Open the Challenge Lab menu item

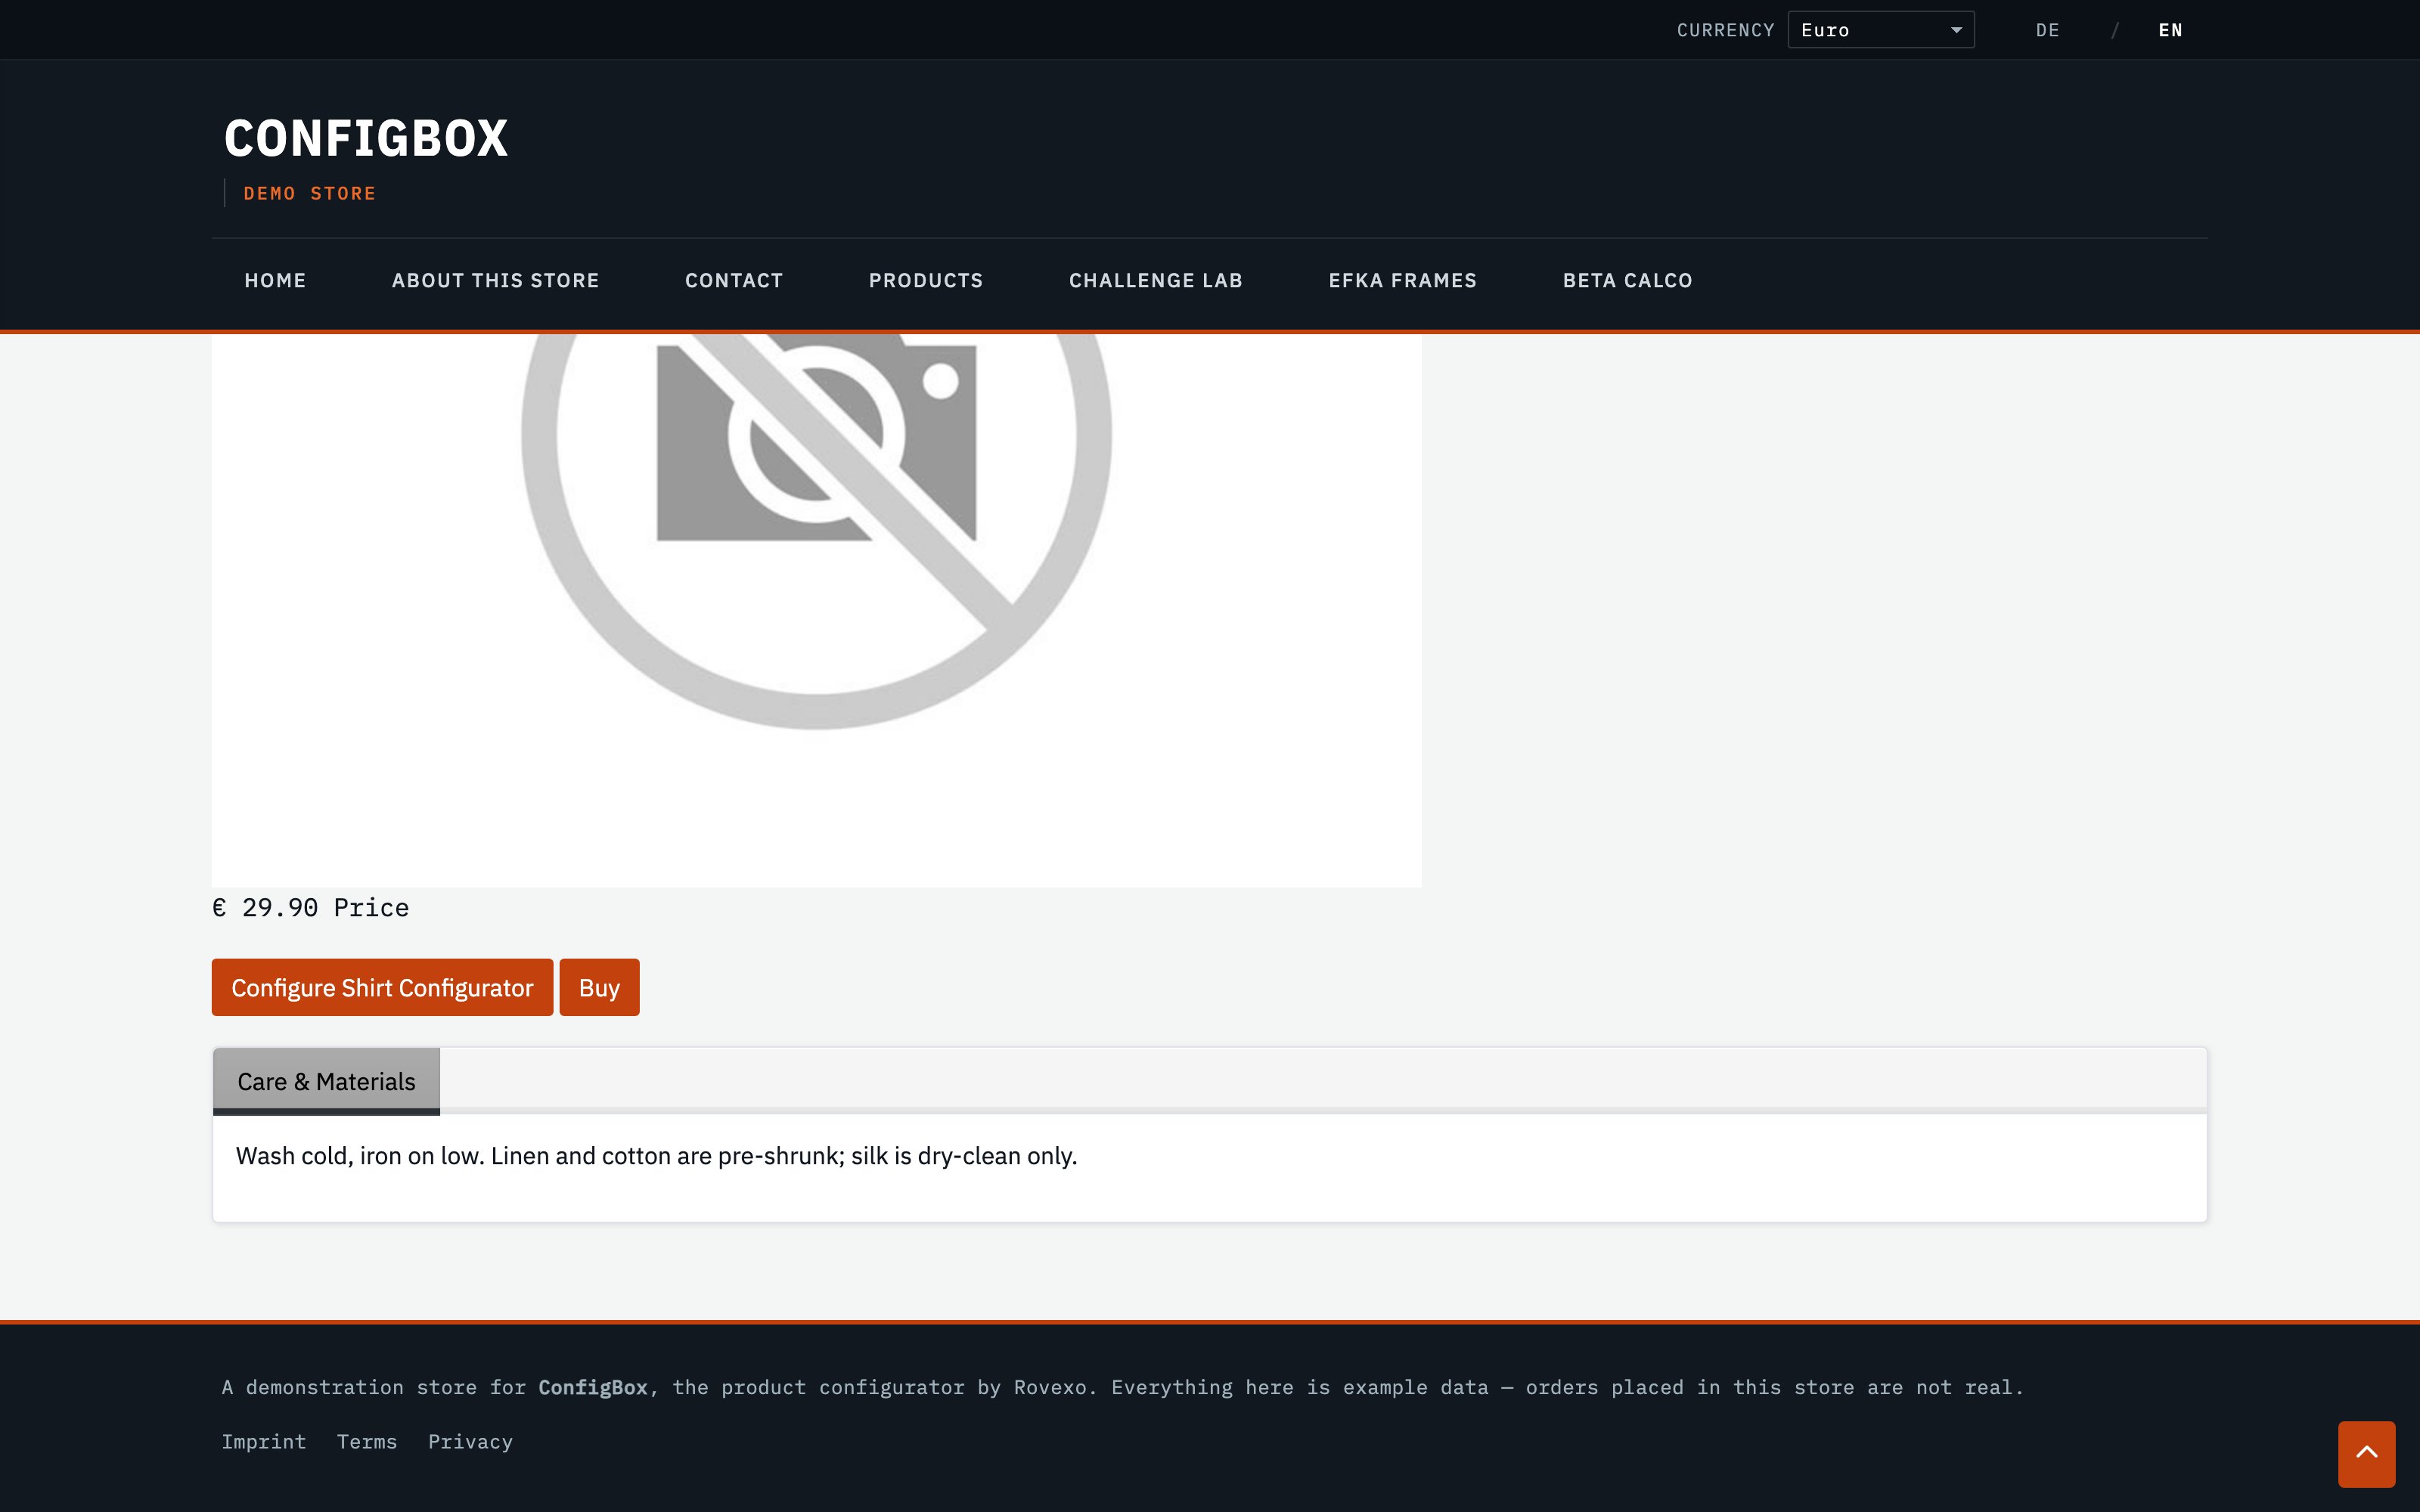pyautogui.click(x=1155, y=281)
